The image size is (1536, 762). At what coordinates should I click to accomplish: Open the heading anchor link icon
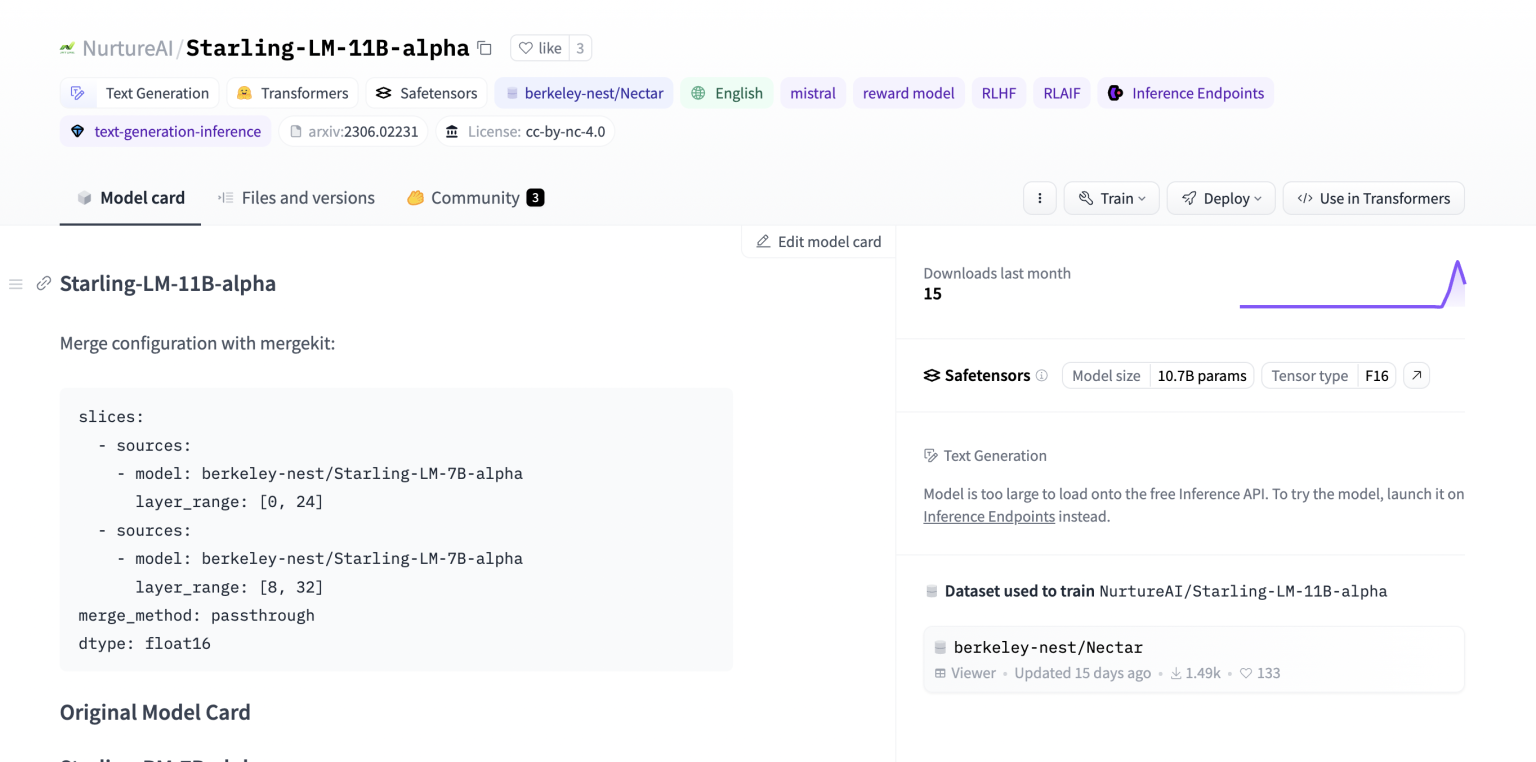[43, 283]
